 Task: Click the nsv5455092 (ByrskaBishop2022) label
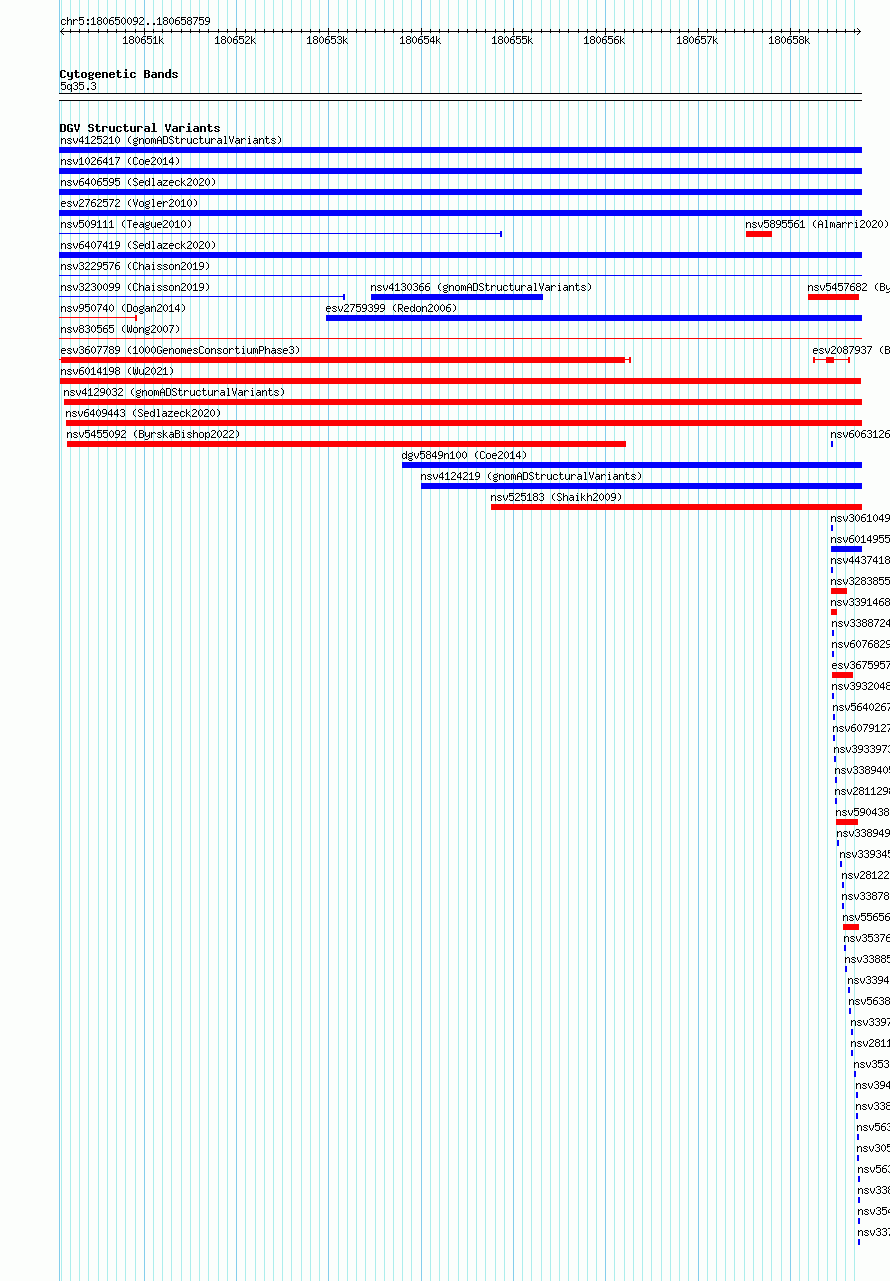[x=154, y=434]
